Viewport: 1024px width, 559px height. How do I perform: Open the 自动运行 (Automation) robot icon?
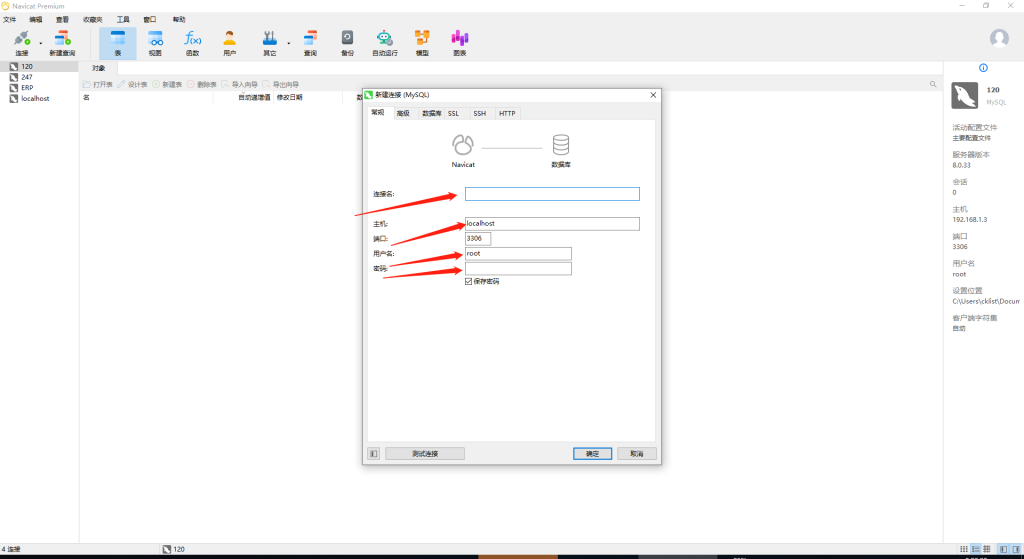385,43
